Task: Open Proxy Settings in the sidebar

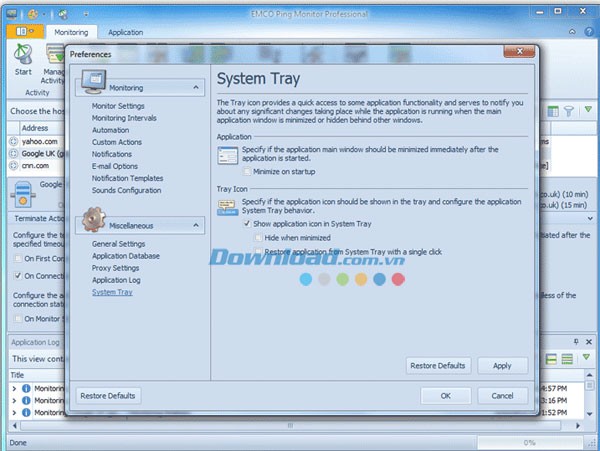Action: click(115, 268)
